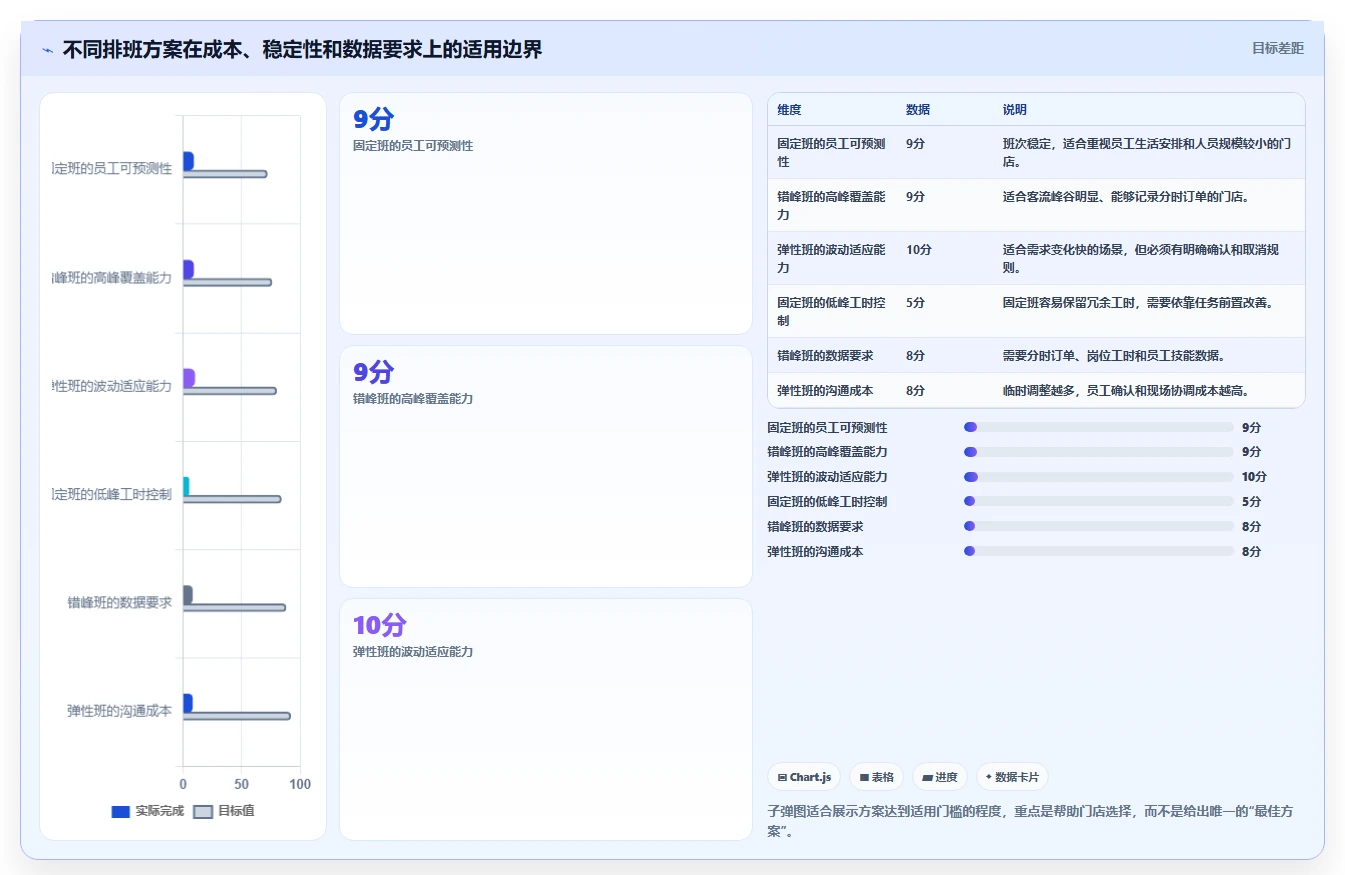Click the chart axis label 弹性班的沟通成本
This screenshot has height=875, width=1345.
(x=120, y=711)
